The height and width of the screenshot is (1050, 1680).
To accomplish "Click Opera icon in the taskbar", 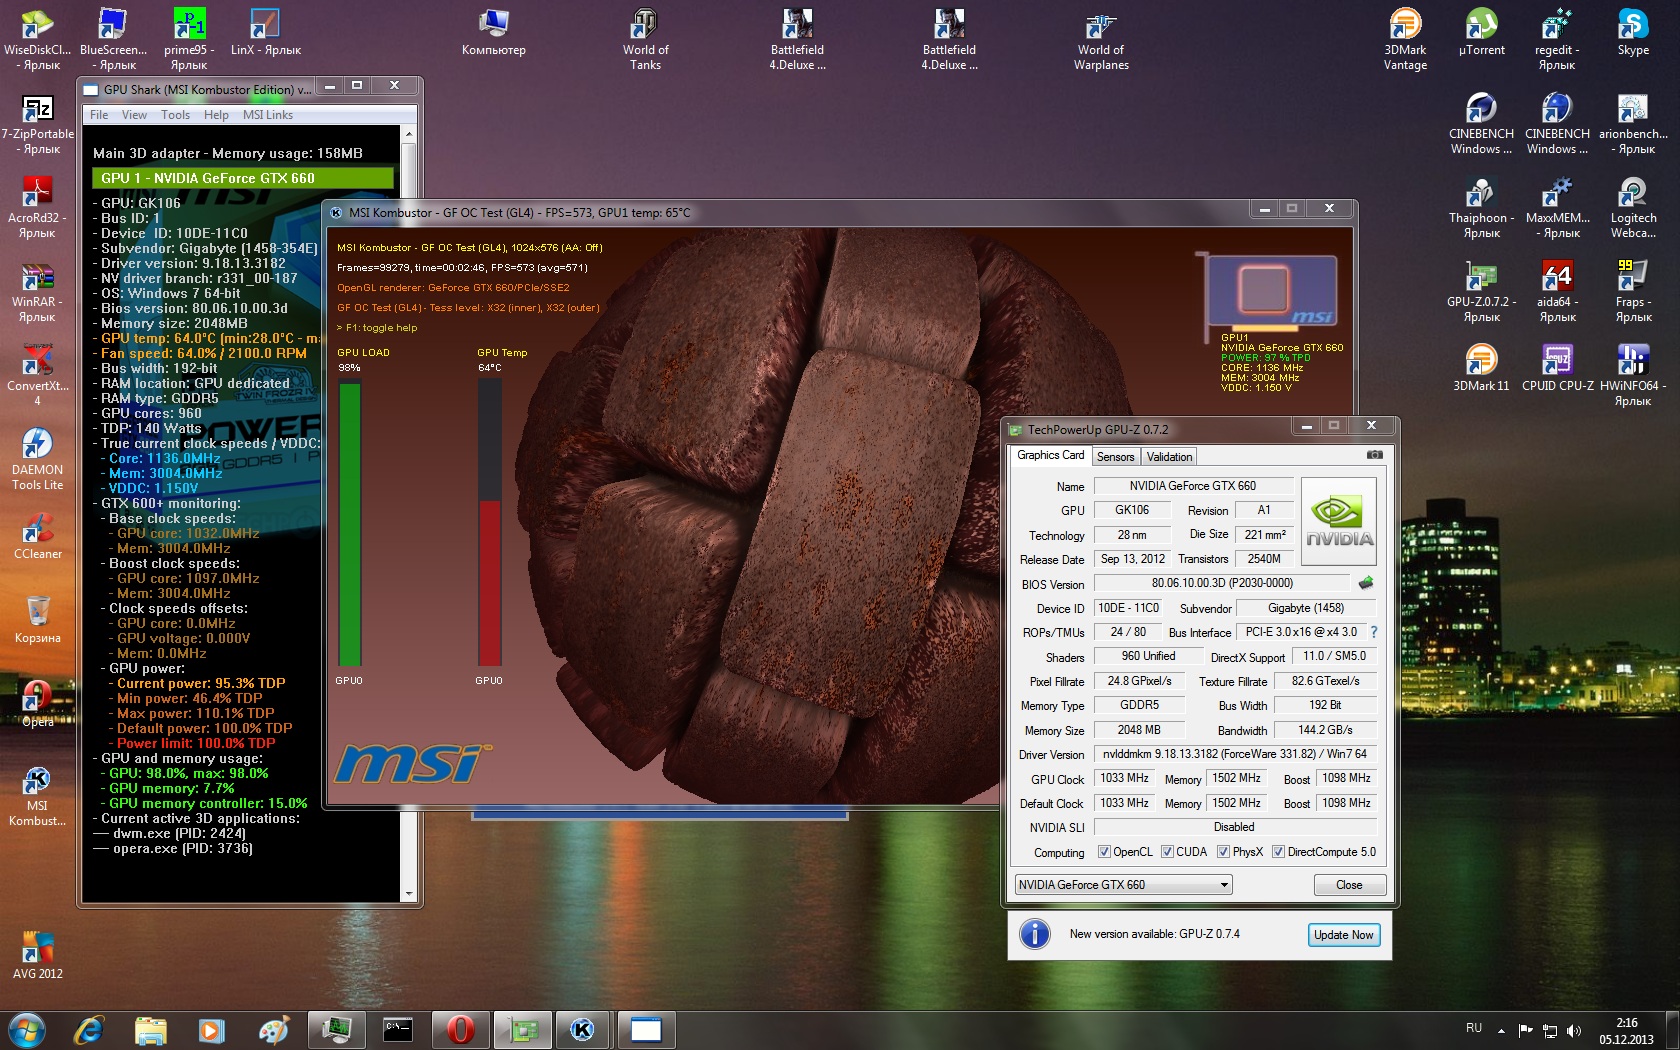I will pos(460,1029).
